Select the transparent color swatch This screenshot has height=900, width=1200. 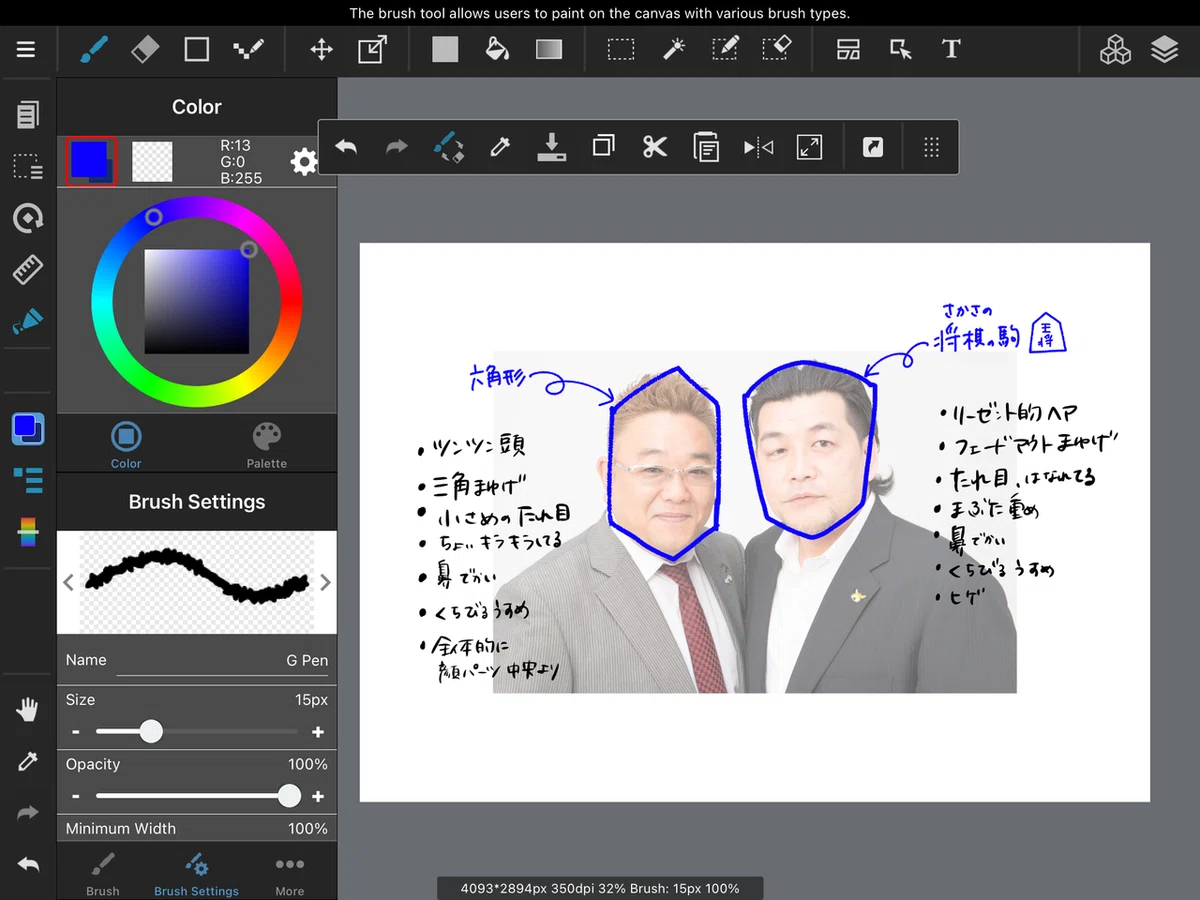tap(152, 161)
